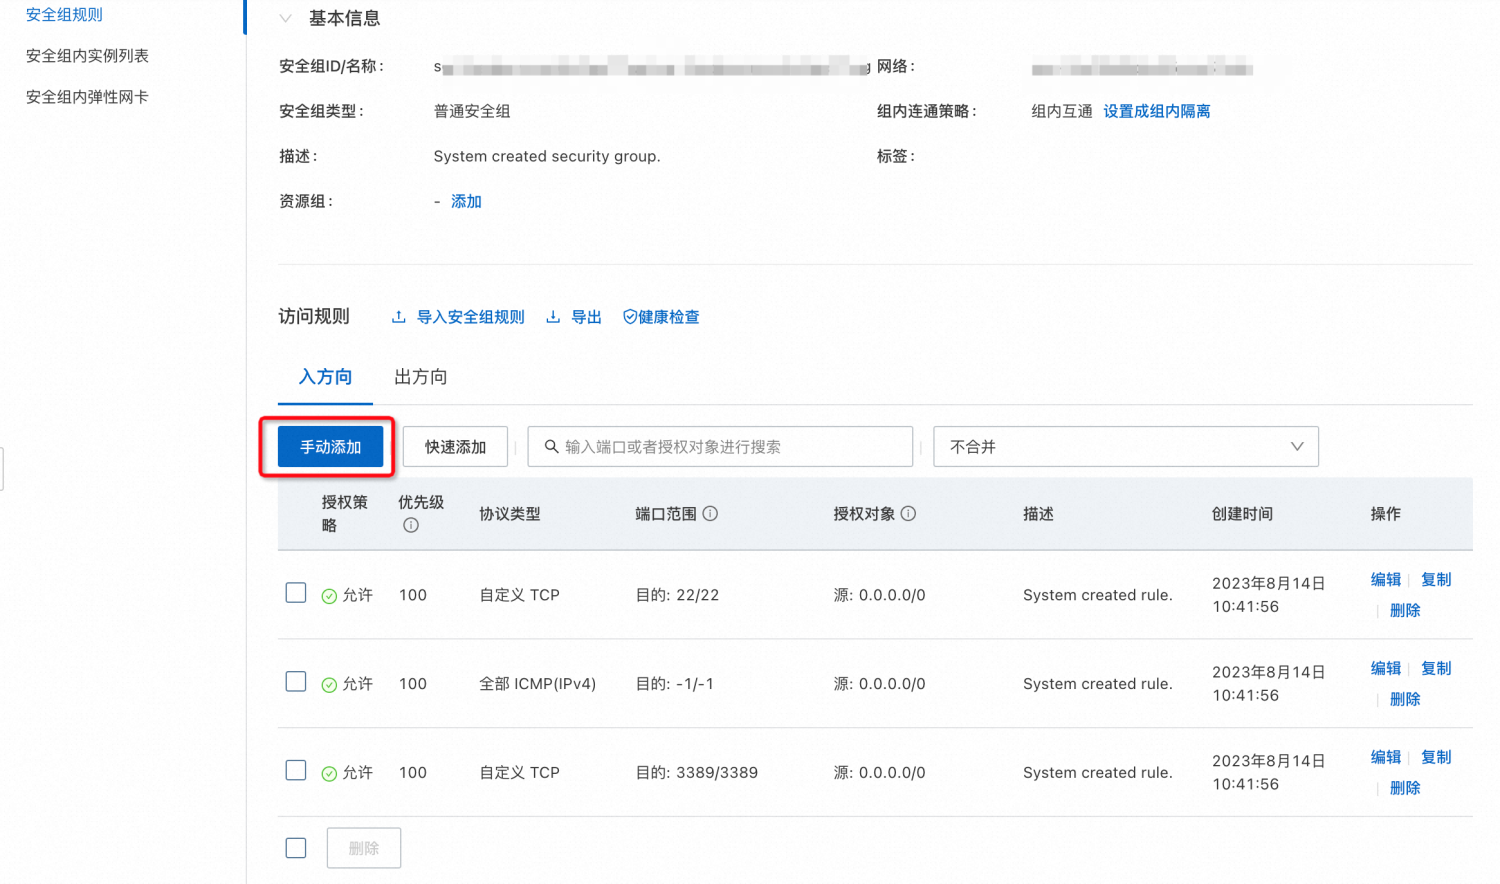Click the info icon next to 端口范围
The height and width of the screenshot is (884, 1500).
tap(710, 514)
